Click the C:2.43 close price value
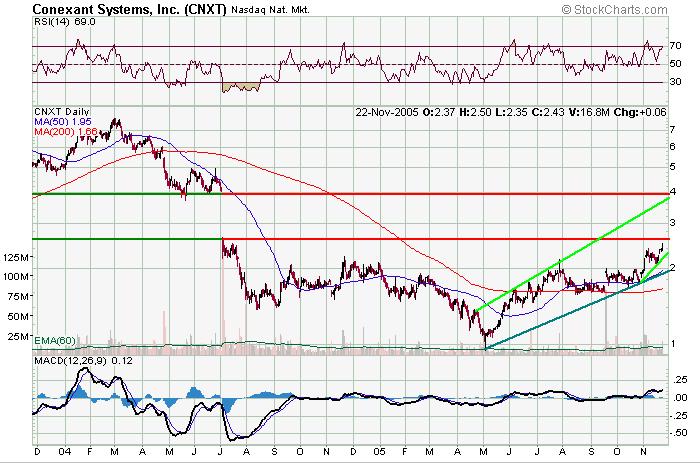Screen dimensions: 700x463 coord(548,113)
